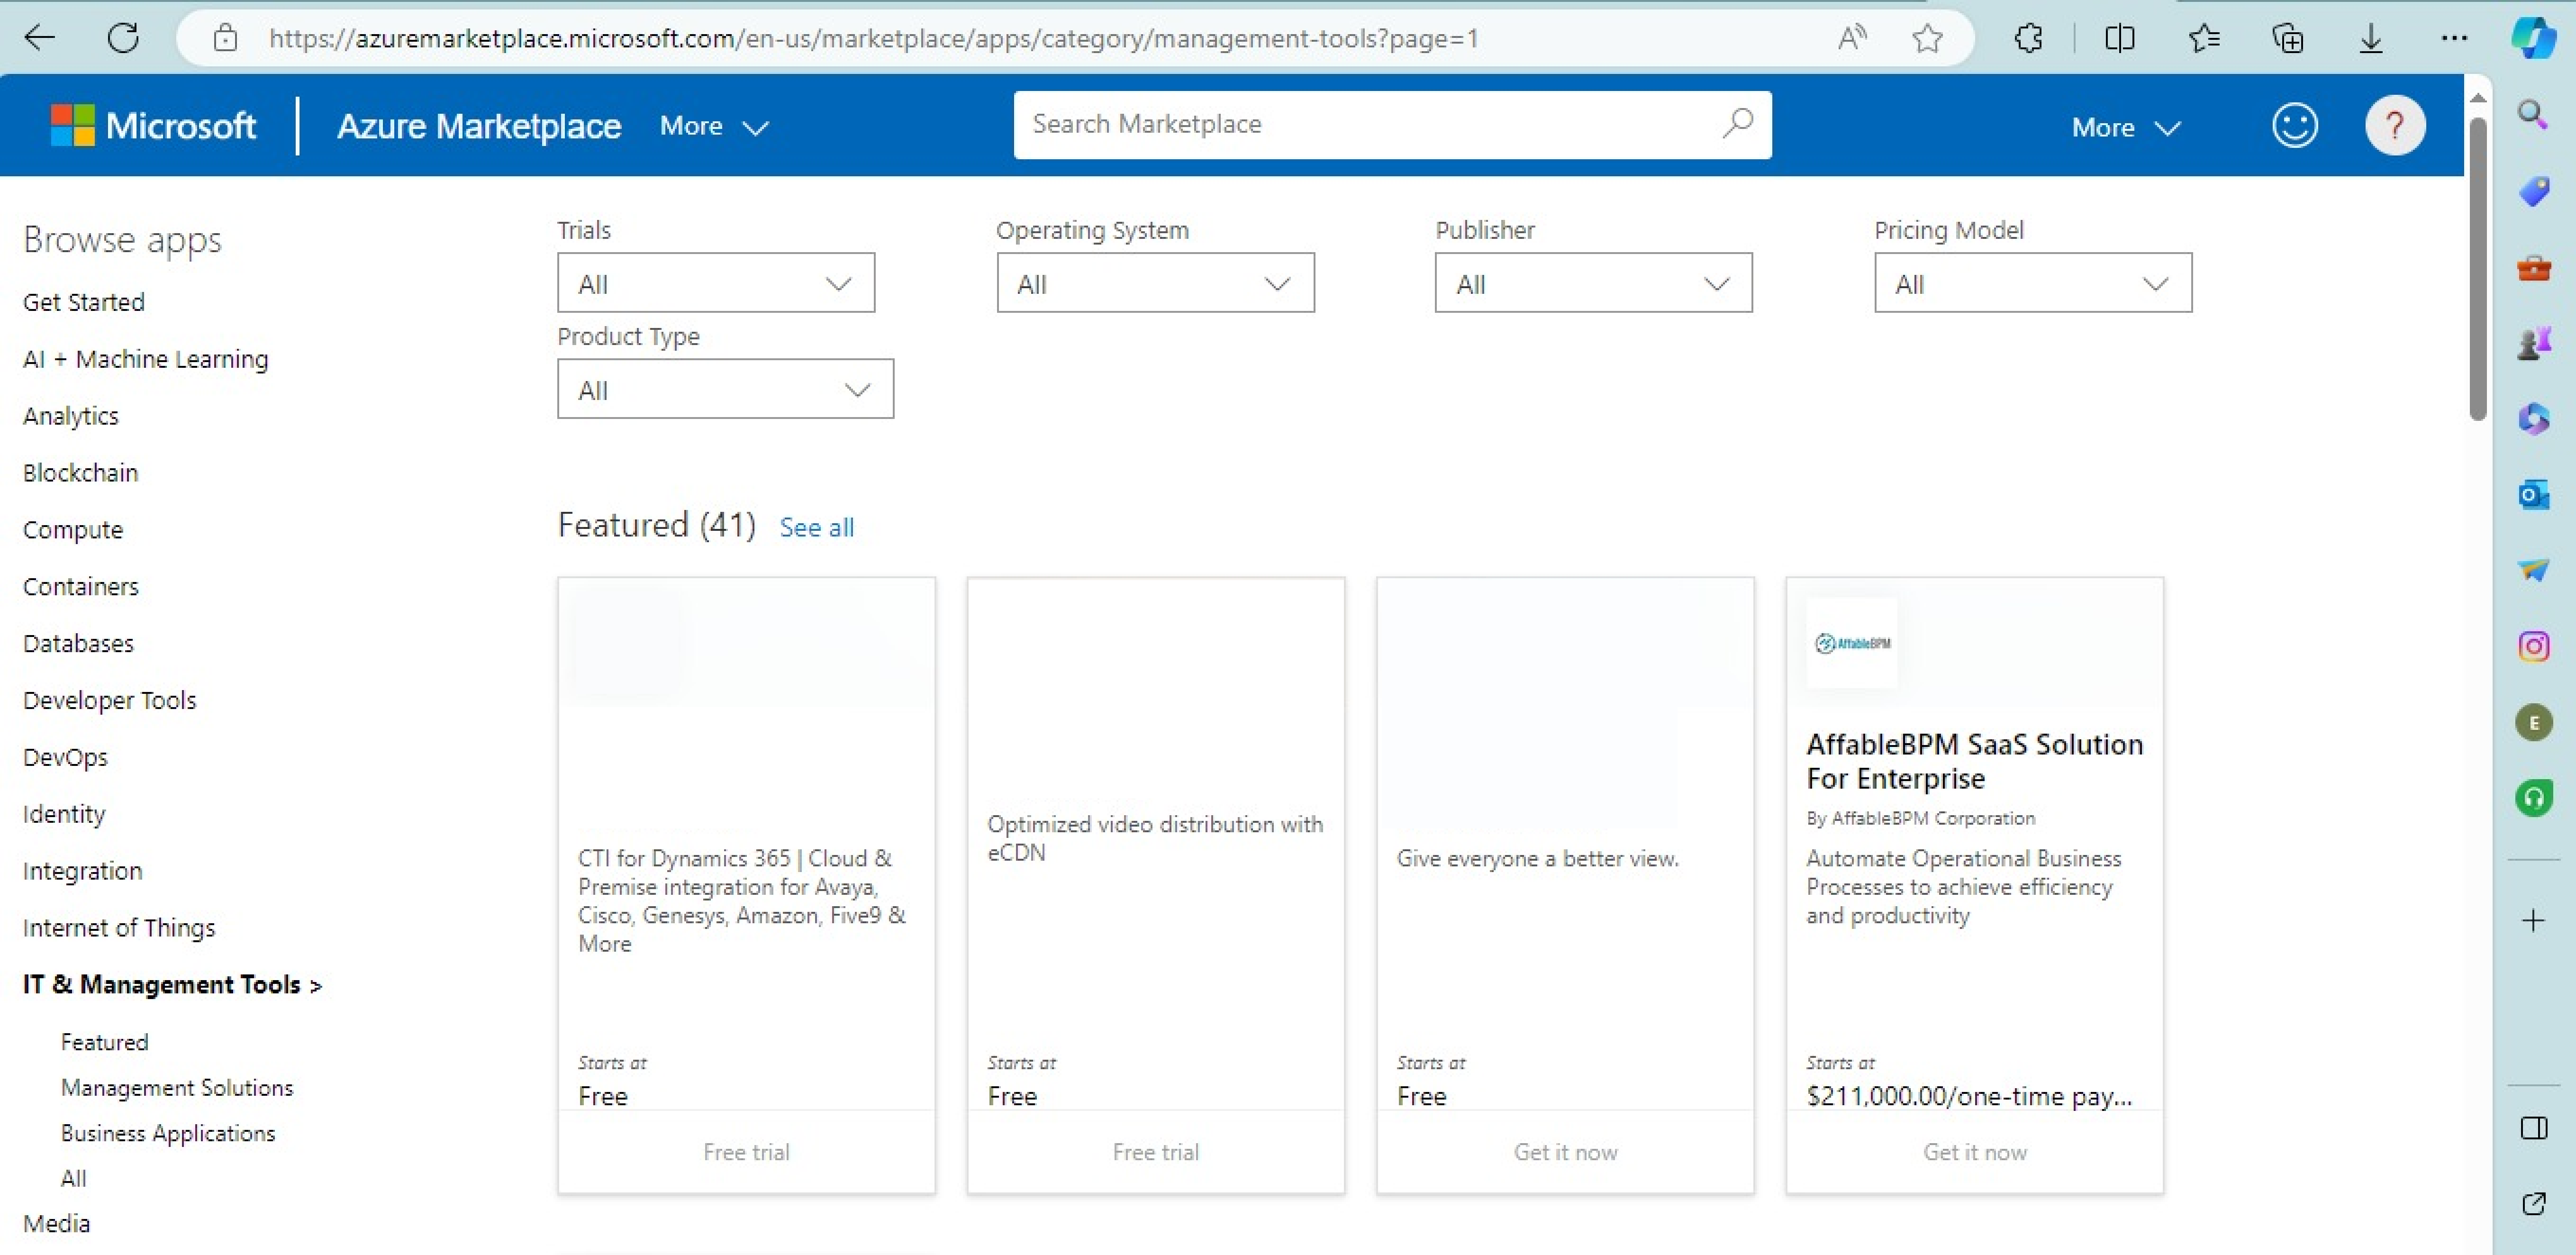Viewport: 2576px width, 1255px height.
Task: Click inside the Search Marketplace field
Action: (x=1300, y=124)
